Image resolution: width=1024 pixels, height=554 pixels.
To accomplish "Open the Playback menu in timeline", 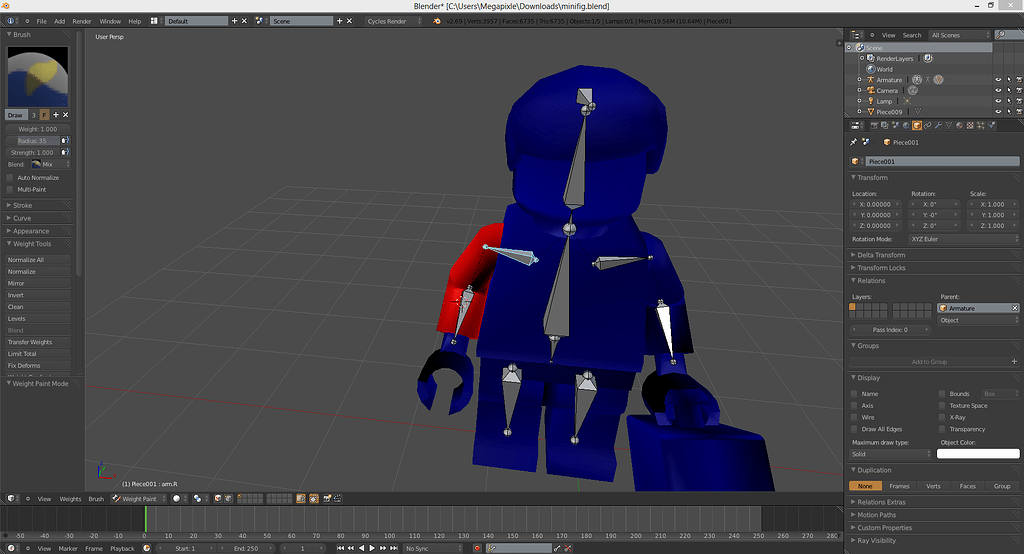I will tap(122, 548).
